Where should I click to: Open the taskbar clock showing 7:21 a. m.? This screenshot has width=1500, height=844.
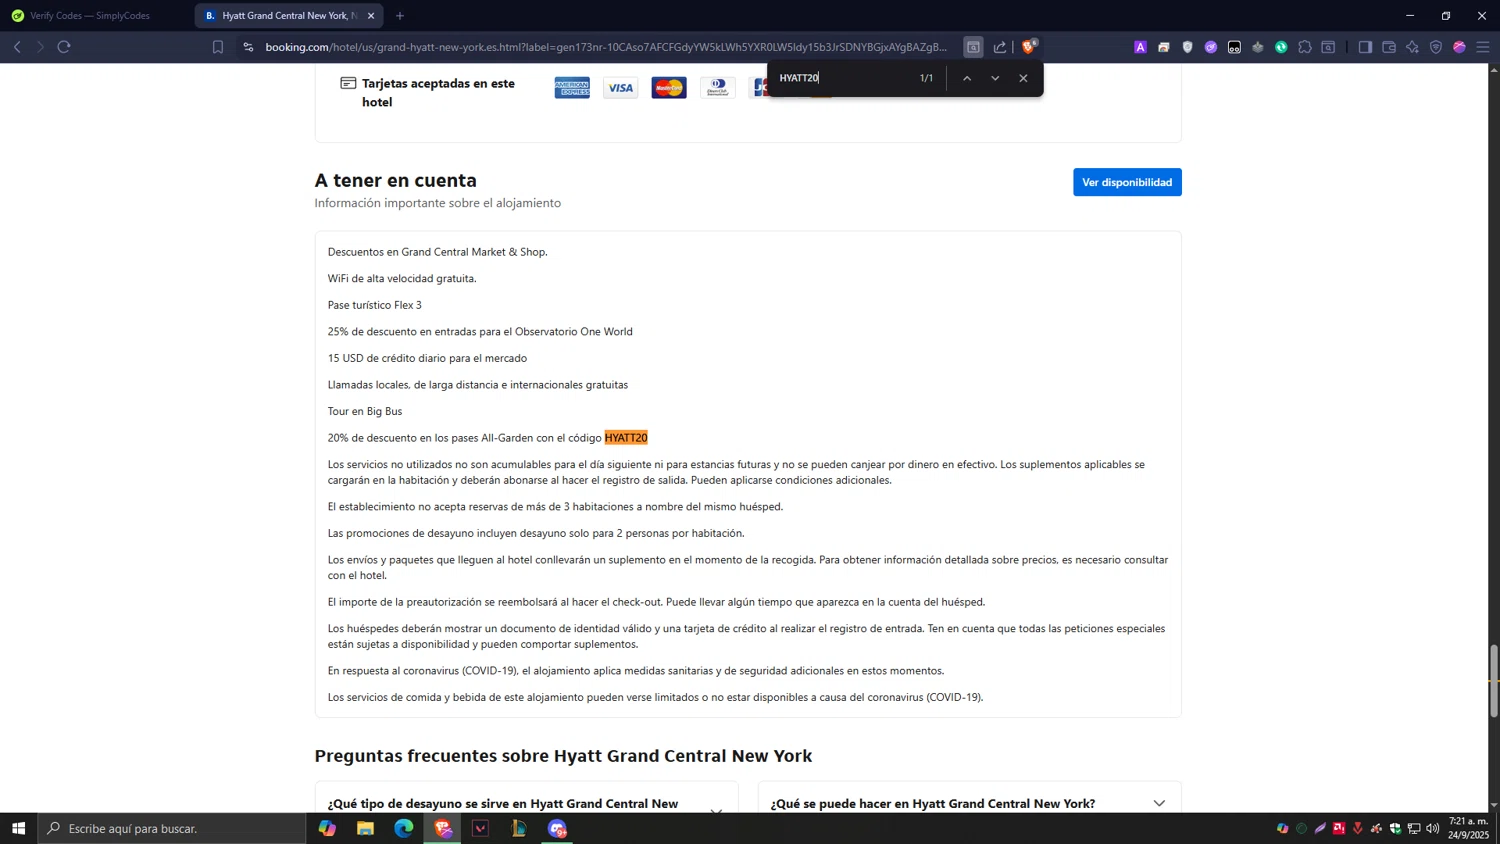(1469, 828)
